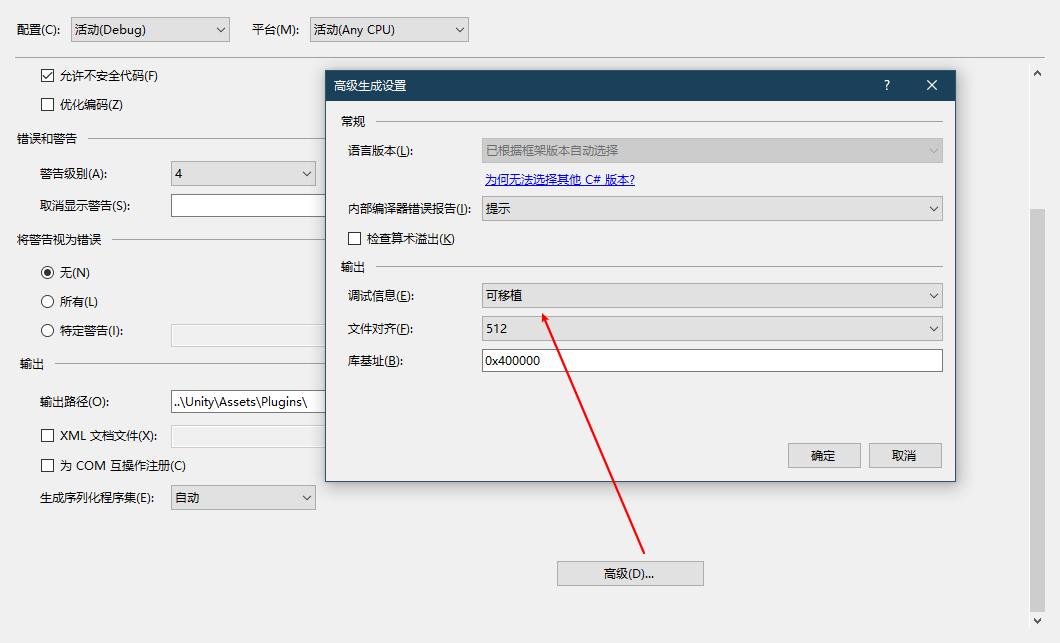The width and height of the screenshot is (1060, 643).
Task: Open 内部编译器错误报告 dropdown
Action: coord(712,209)
